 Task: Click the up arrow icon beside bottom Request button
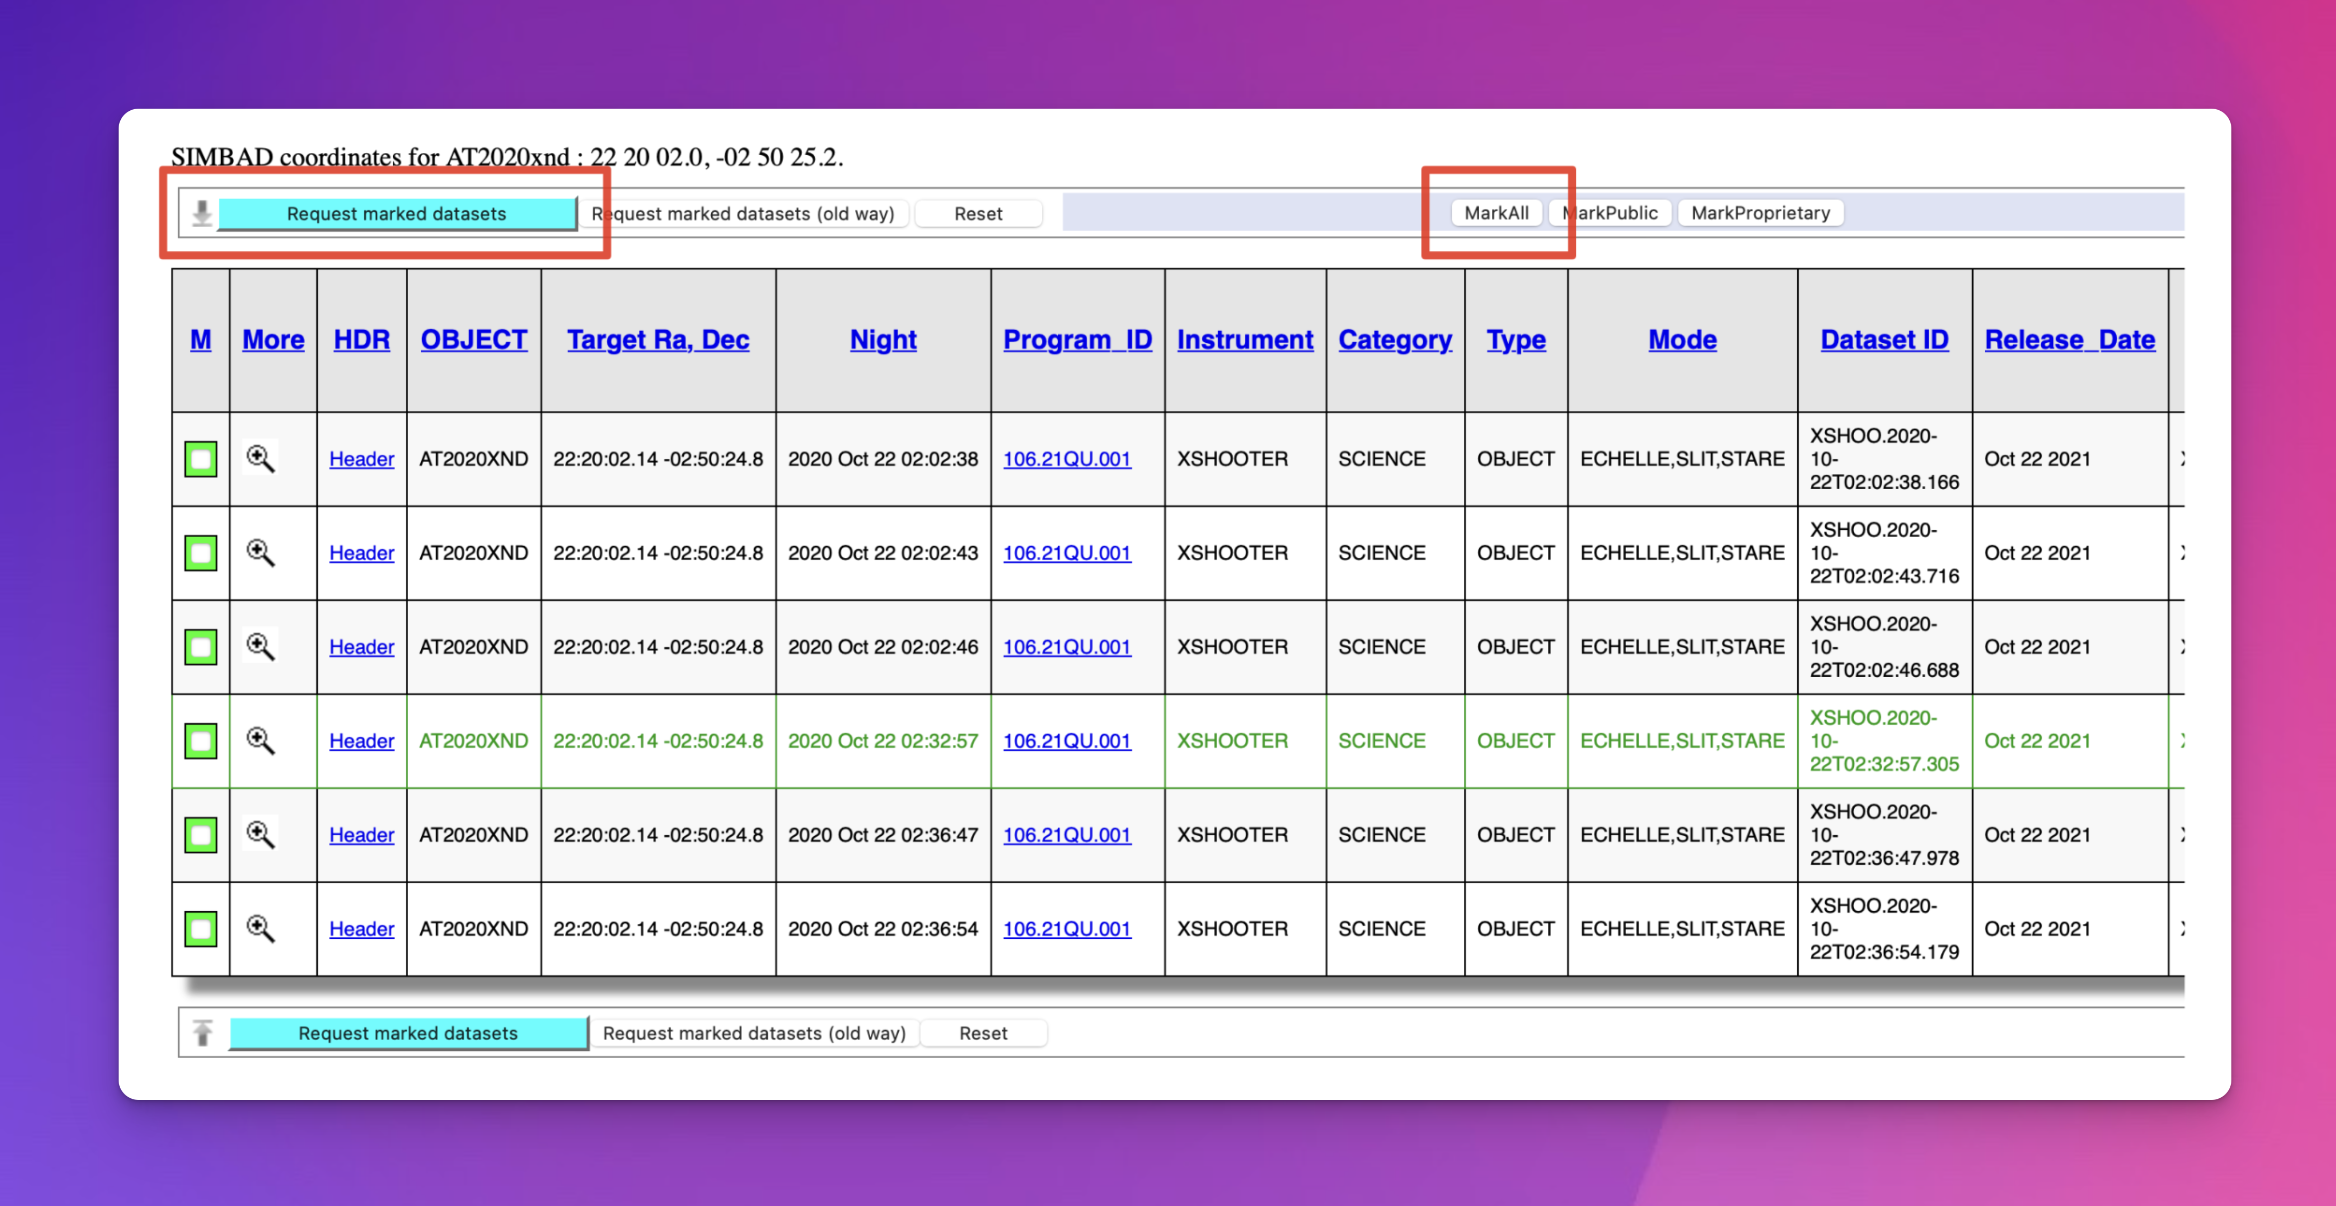point(203,1033)
